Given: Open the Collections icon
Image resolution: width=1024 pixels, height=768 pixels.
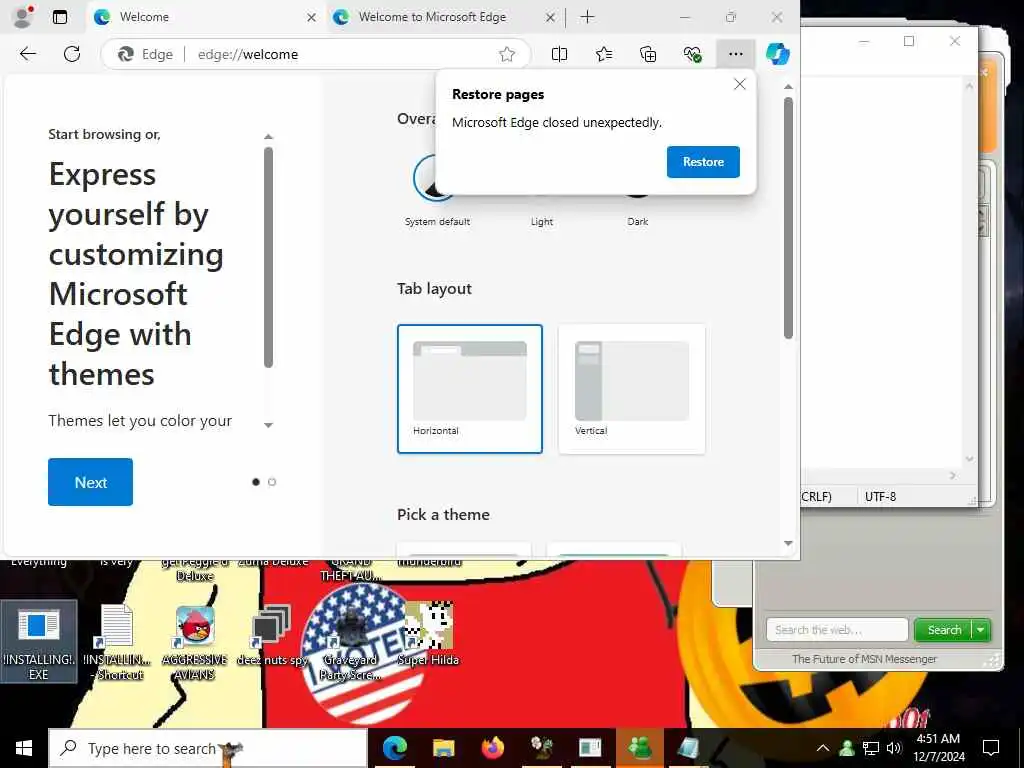Looking at the screenshot, I should 648,54.
